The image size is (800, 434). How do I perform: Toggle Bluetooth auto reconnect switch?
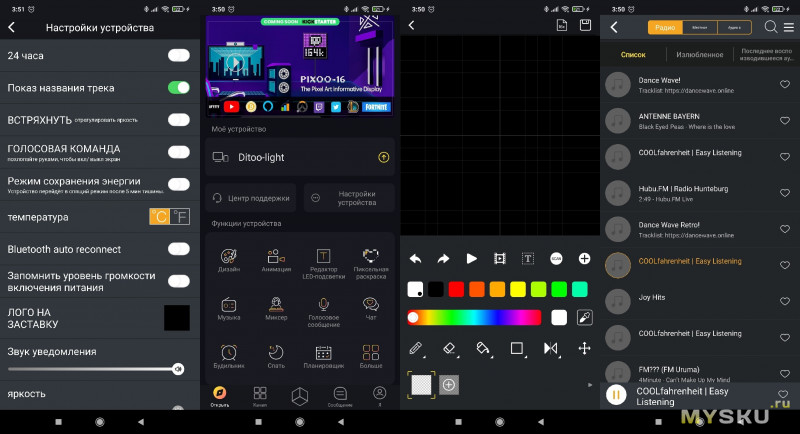[179, 249]
